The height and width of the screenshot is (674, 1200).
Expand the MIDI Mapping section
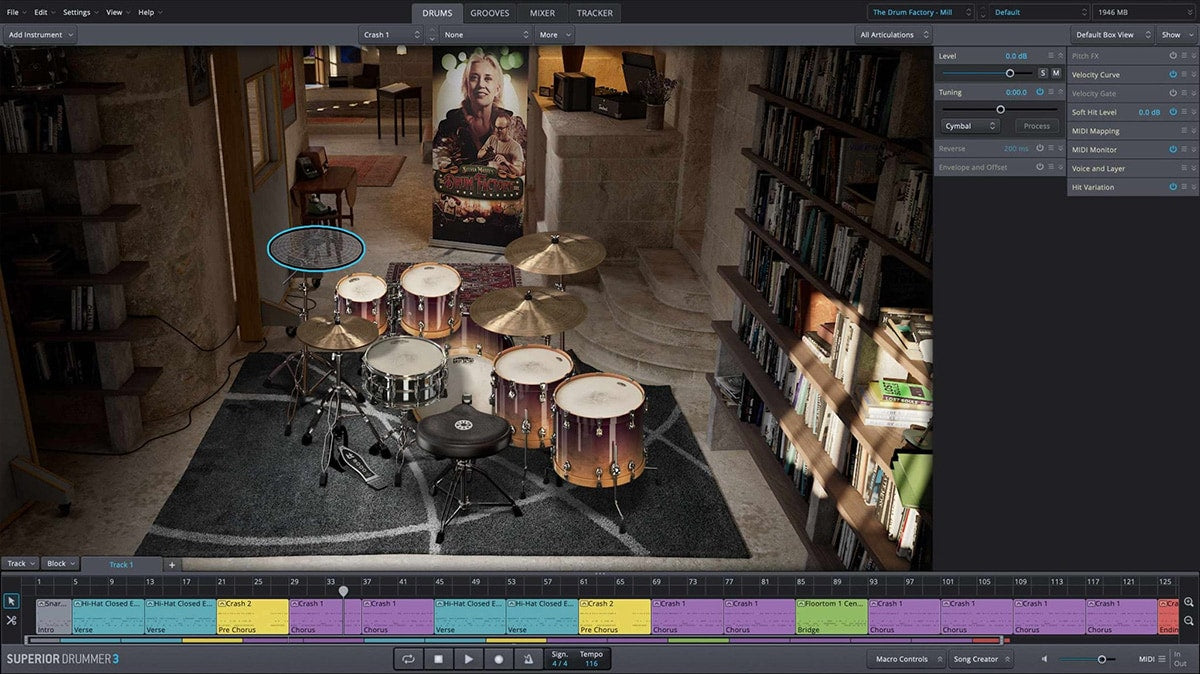pos(1193,131)
